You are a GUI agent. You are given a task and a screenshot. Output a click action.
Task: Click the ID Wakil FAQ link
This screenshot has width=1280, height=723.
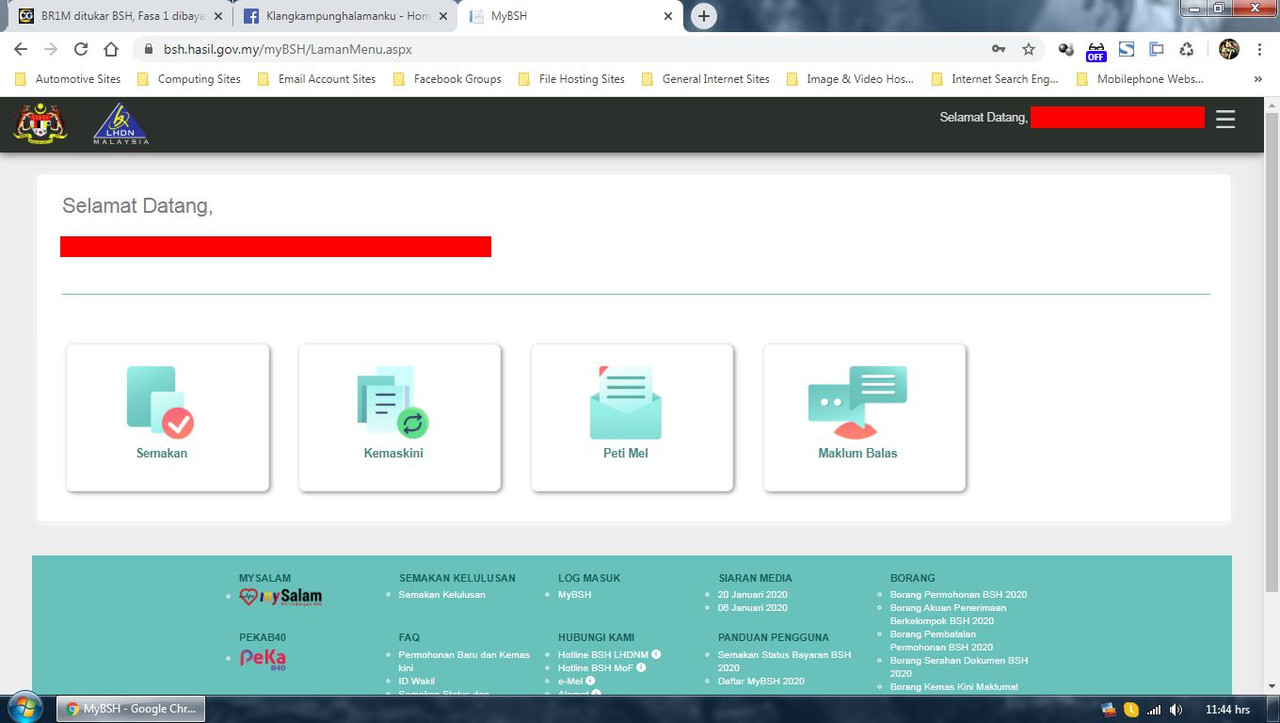pyautogui.click(x=416, y=681)
